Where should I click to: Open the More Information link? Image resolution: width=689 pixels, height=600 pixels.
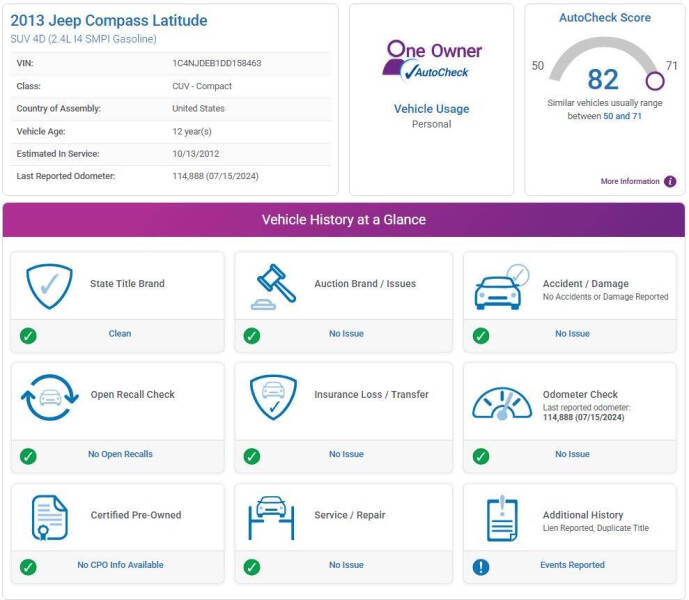(x=630, y=182)
